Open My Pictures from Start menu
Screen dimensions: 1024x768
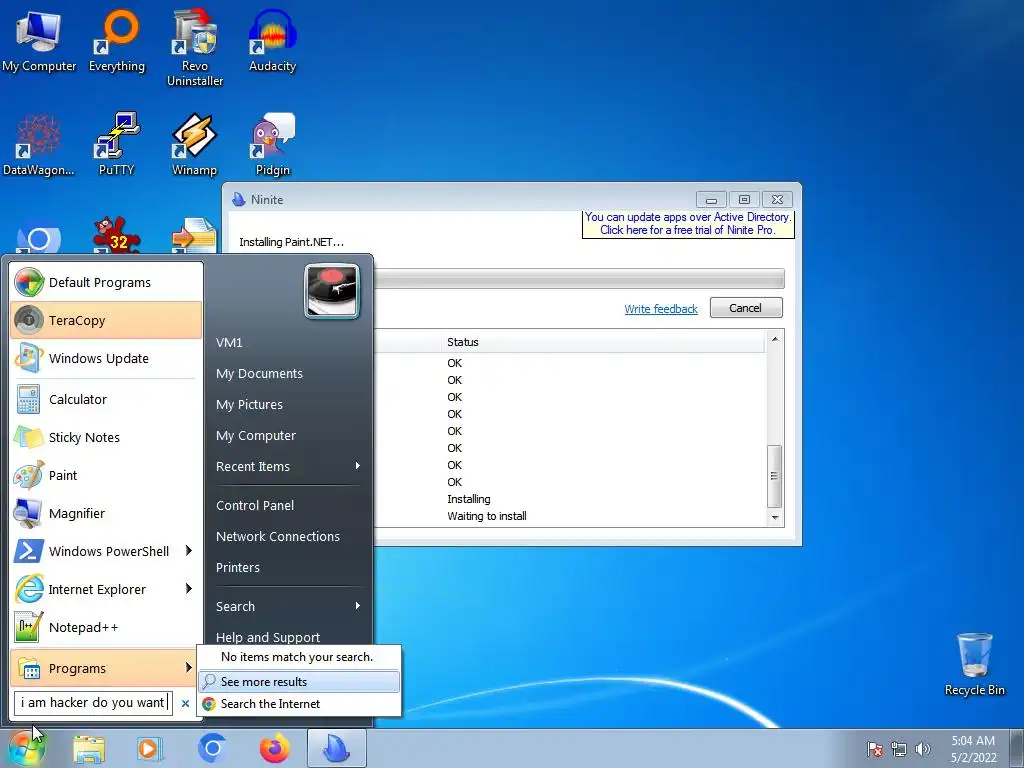[288, 404]
